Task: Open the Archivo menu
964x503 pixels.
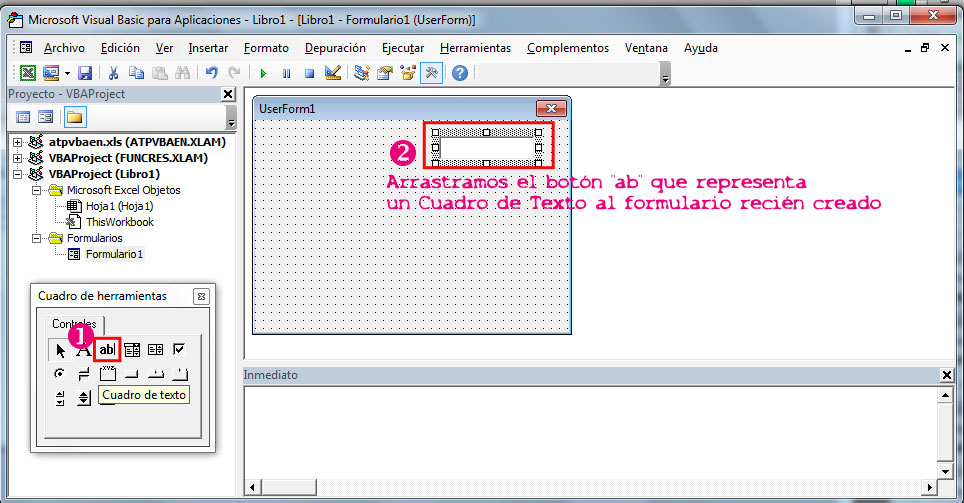Action: [64, 48]
